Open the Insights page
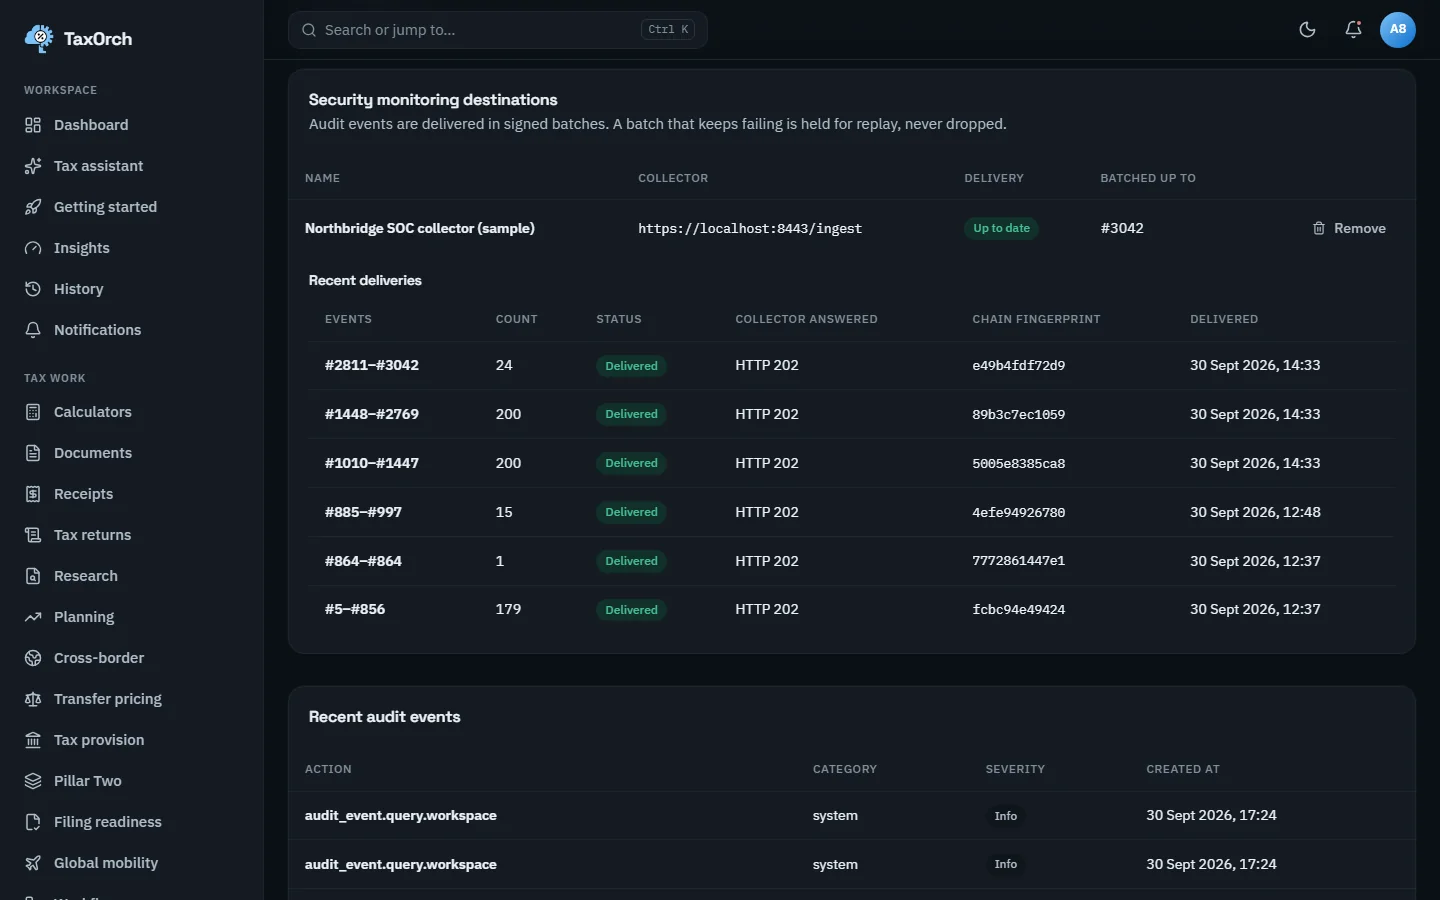Viewport: 1440px width, 900px height. pos(132,248)
